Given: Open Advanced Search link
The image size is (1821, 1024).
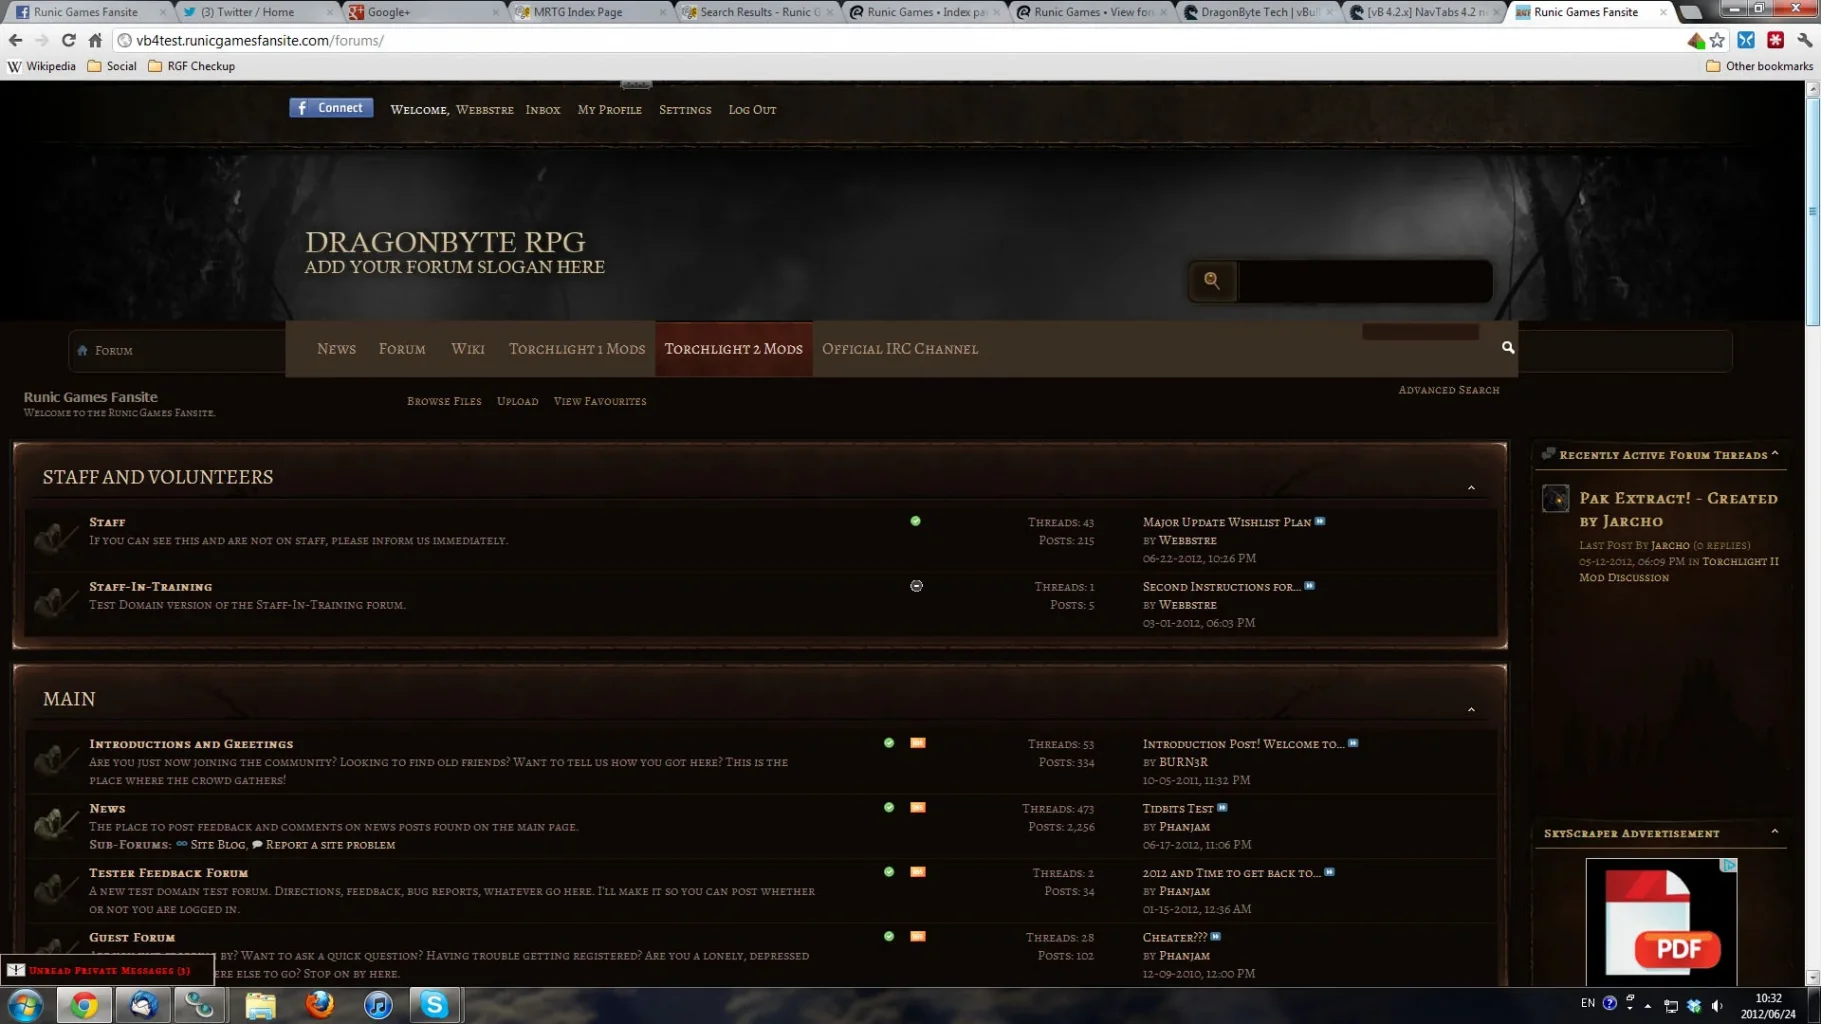Looking at the screenshot, I should click(x=1449, y=390).
